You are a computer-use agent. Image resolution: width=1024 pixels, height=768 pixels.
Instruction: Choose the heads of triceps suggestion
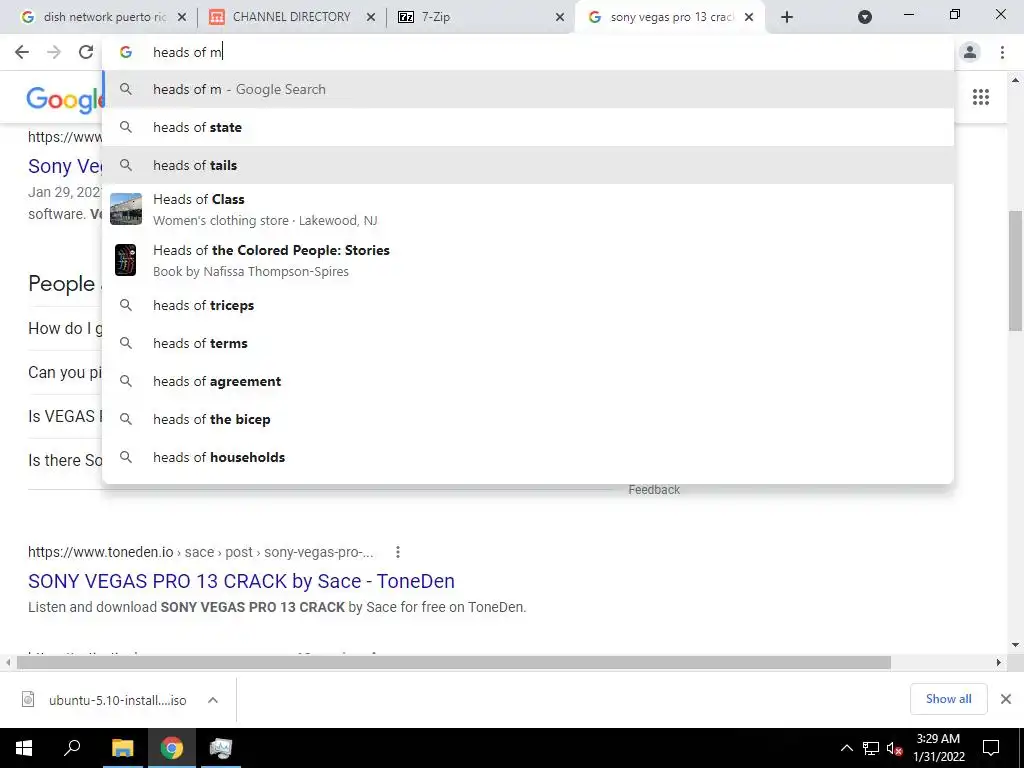(528, 305)
